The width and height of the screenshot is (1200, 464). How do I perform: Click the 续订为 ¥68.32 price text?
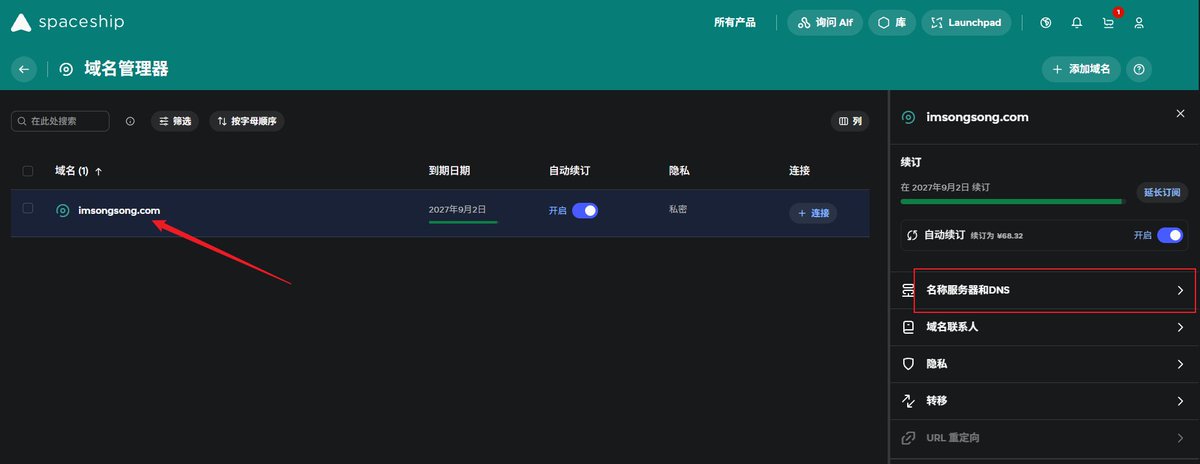click(x=995, y=236)
